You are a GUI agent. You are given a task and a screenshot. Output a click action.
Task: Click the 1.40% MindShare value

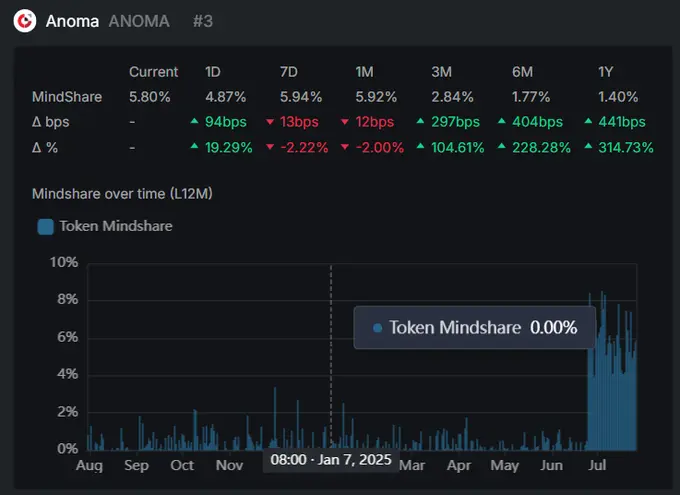[618, 97]
